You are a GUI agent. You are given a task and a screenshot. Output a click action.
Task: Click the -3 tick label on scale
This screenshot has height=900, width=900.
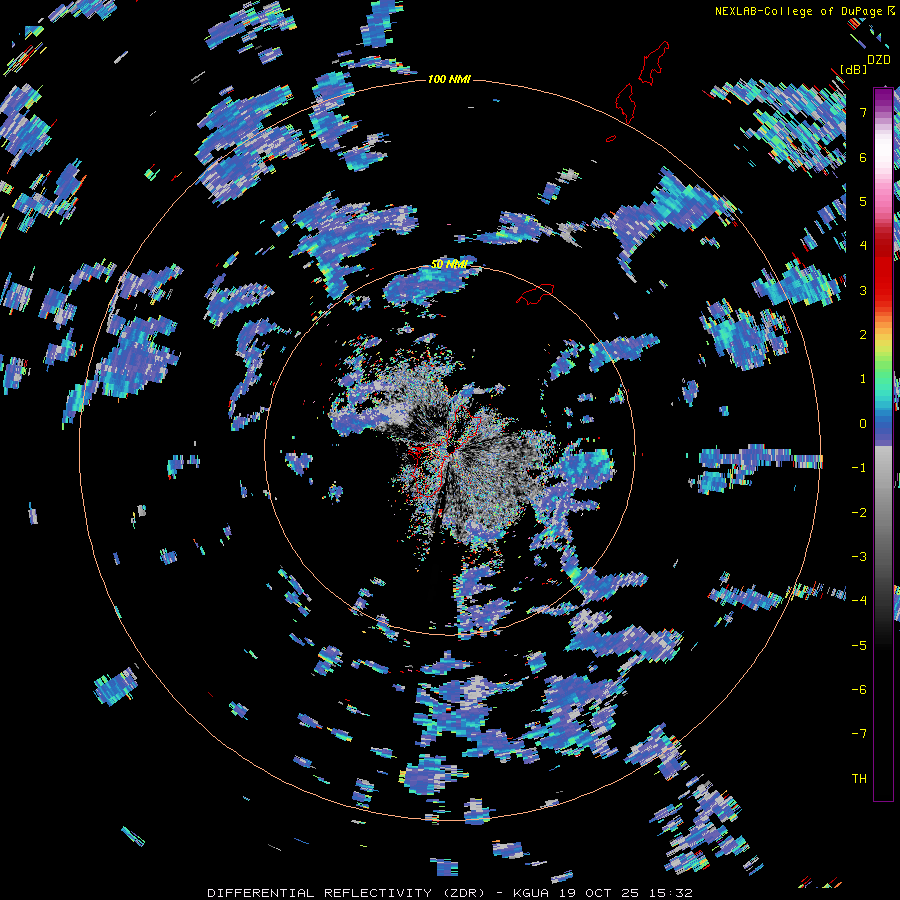[859, 557]
